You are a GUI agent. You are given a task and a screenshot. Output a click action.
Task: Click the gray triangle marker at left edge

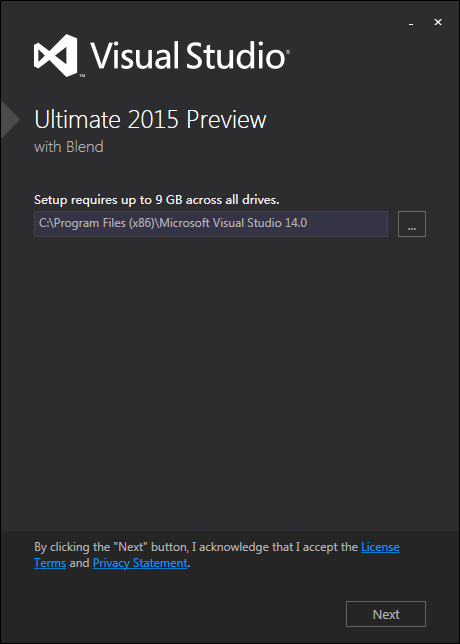(10, 120)
